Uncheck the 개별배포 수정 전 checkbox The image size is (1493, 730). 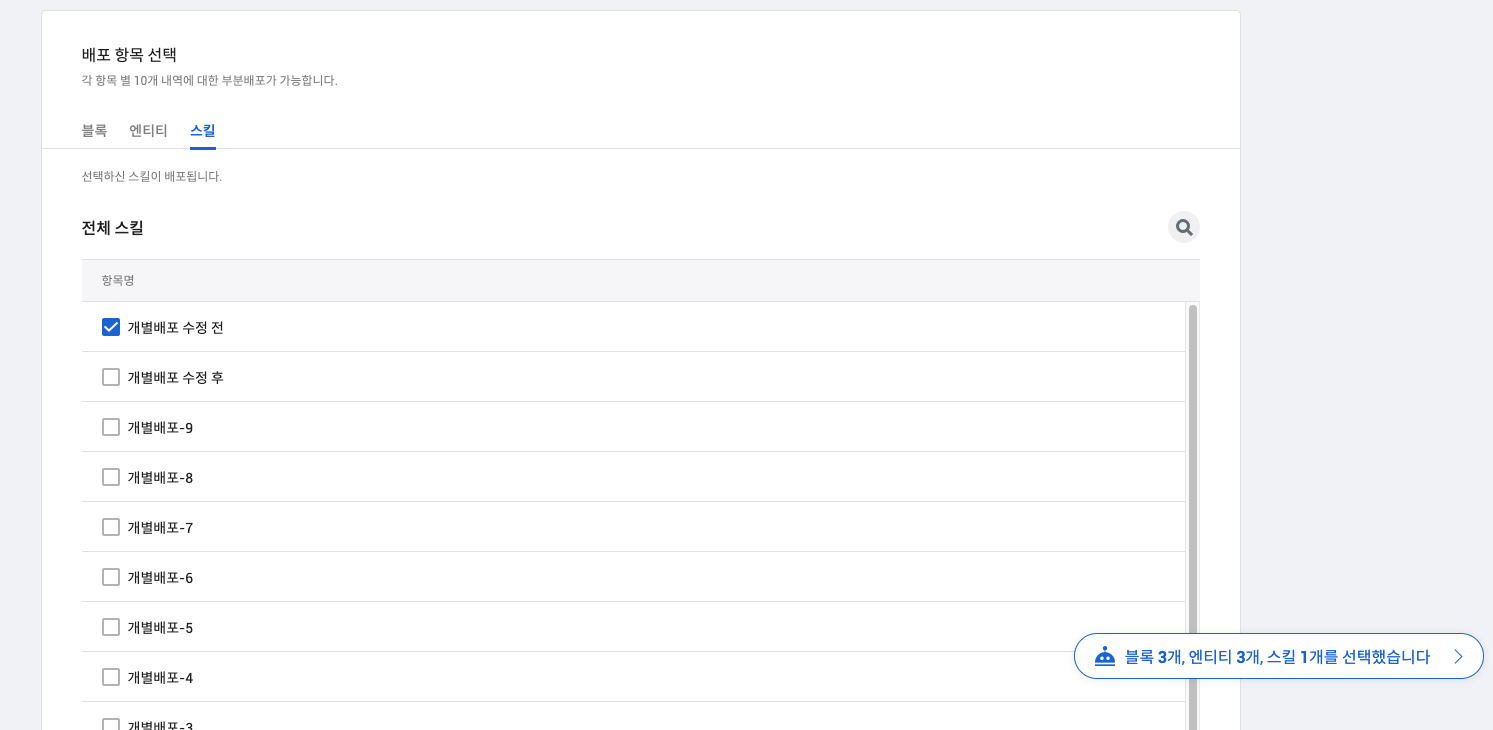coord(111,327)
